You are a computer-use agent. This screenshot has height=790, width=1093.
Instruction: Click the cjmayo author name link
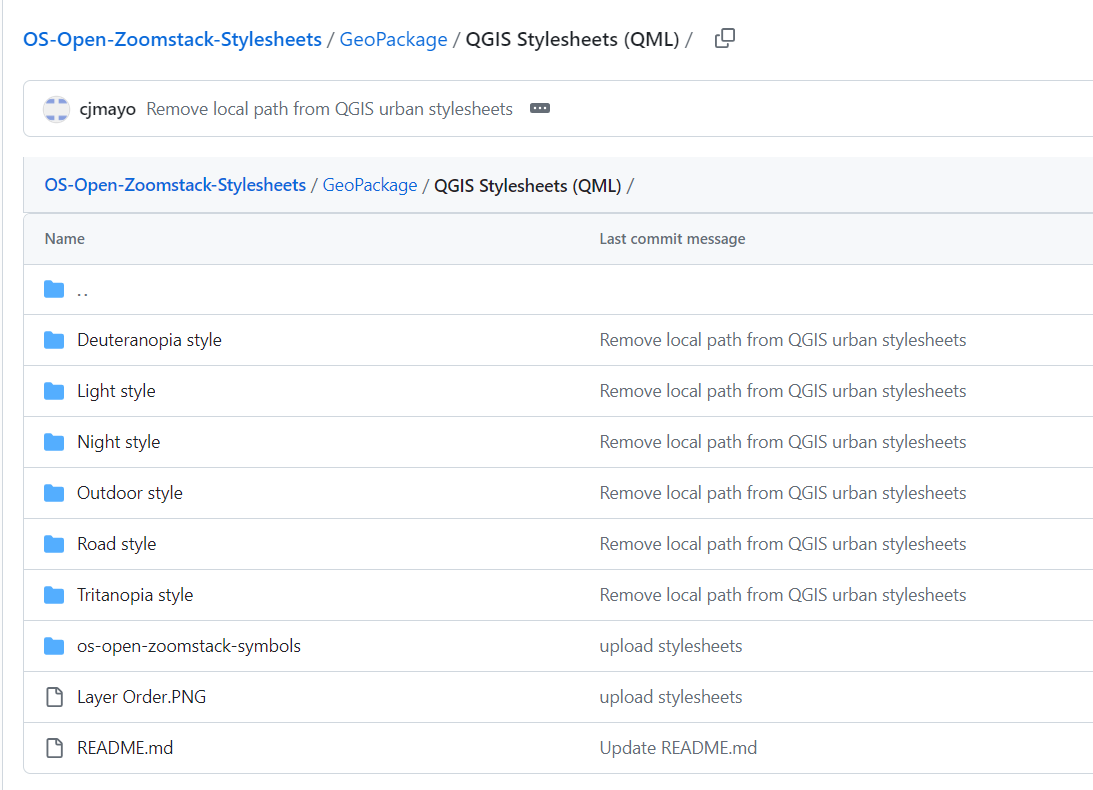tap(107, 108)
